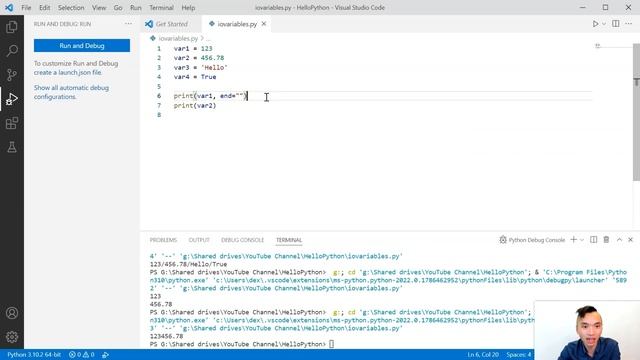Open the View menu
Viewport: 640px width, 360px height.
click(99, 7)
